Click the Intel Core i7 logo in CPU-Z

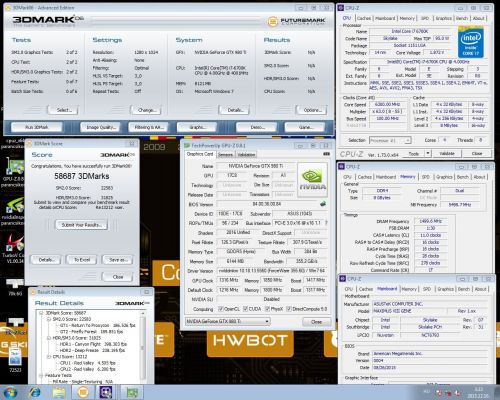[x=471, y=43]
